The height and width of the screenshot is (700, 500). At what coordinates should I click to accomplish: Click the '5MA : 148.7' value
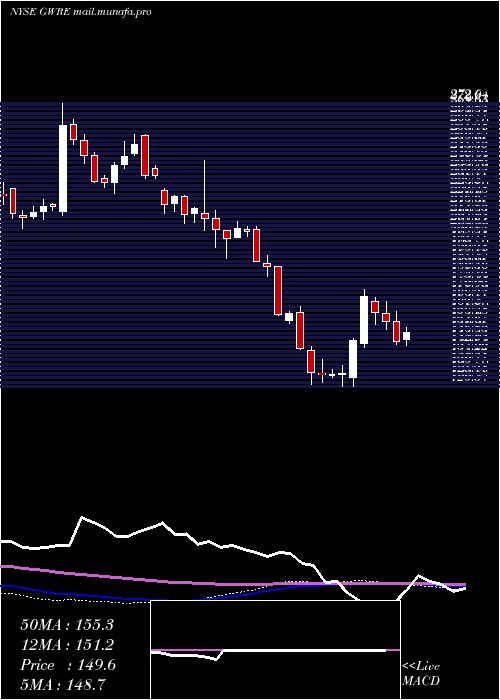[x=63, y=685]
